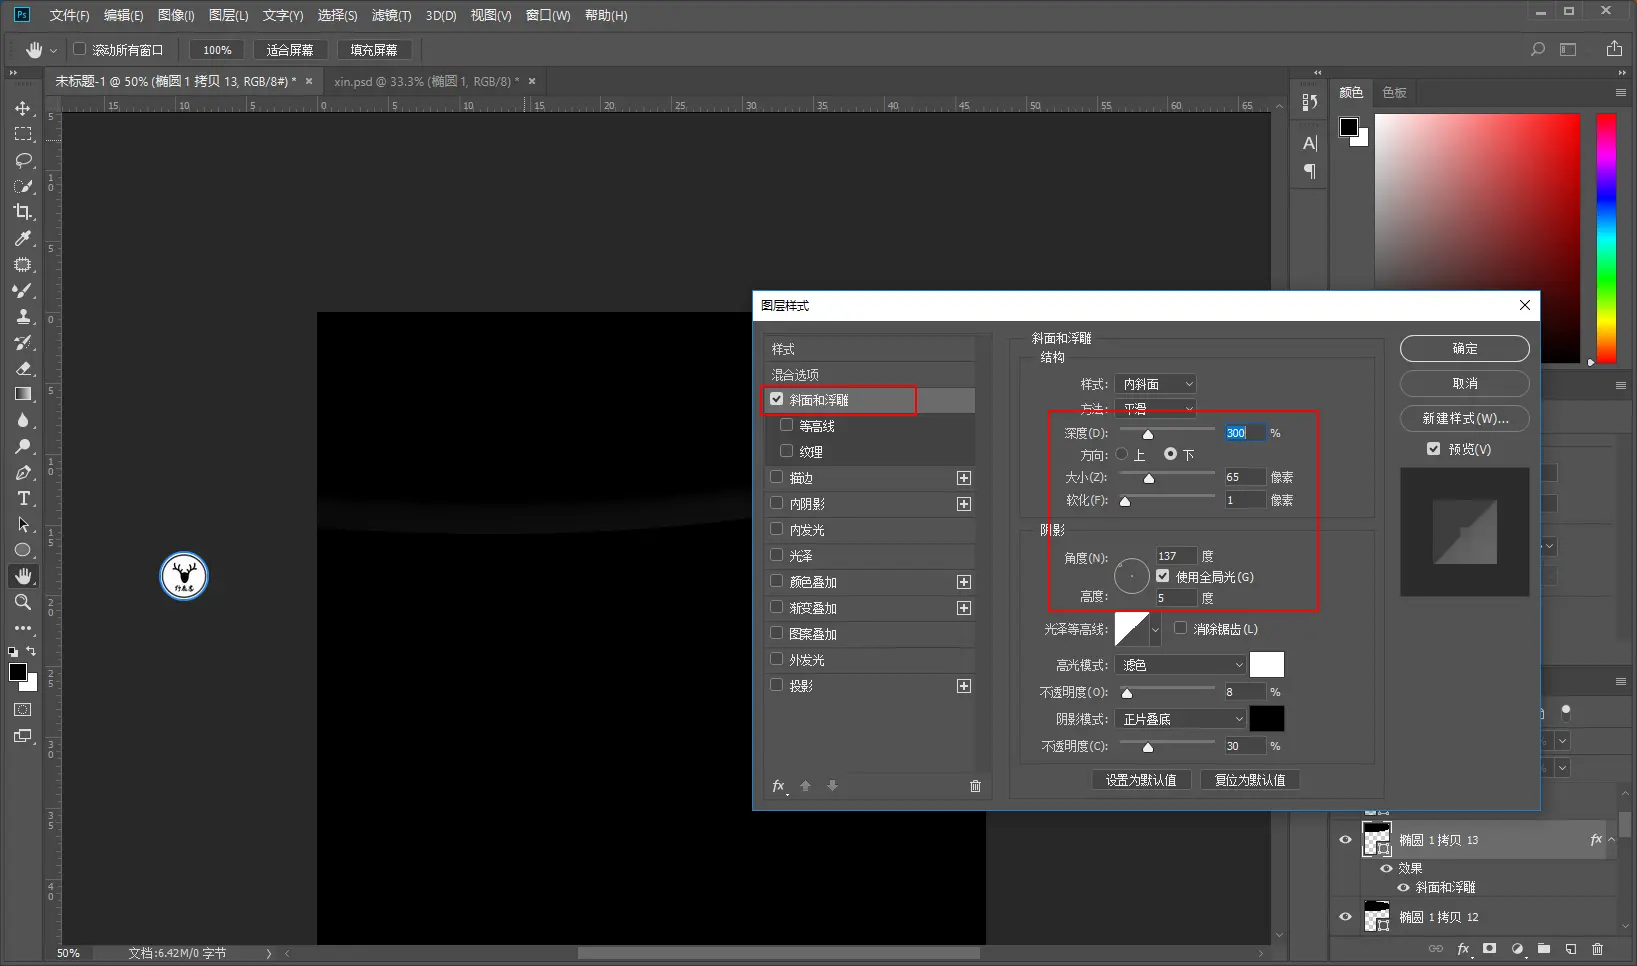Open the 样式 dropdown showing 内斜面
The image size is (1637, 966).
point(1155,384)
